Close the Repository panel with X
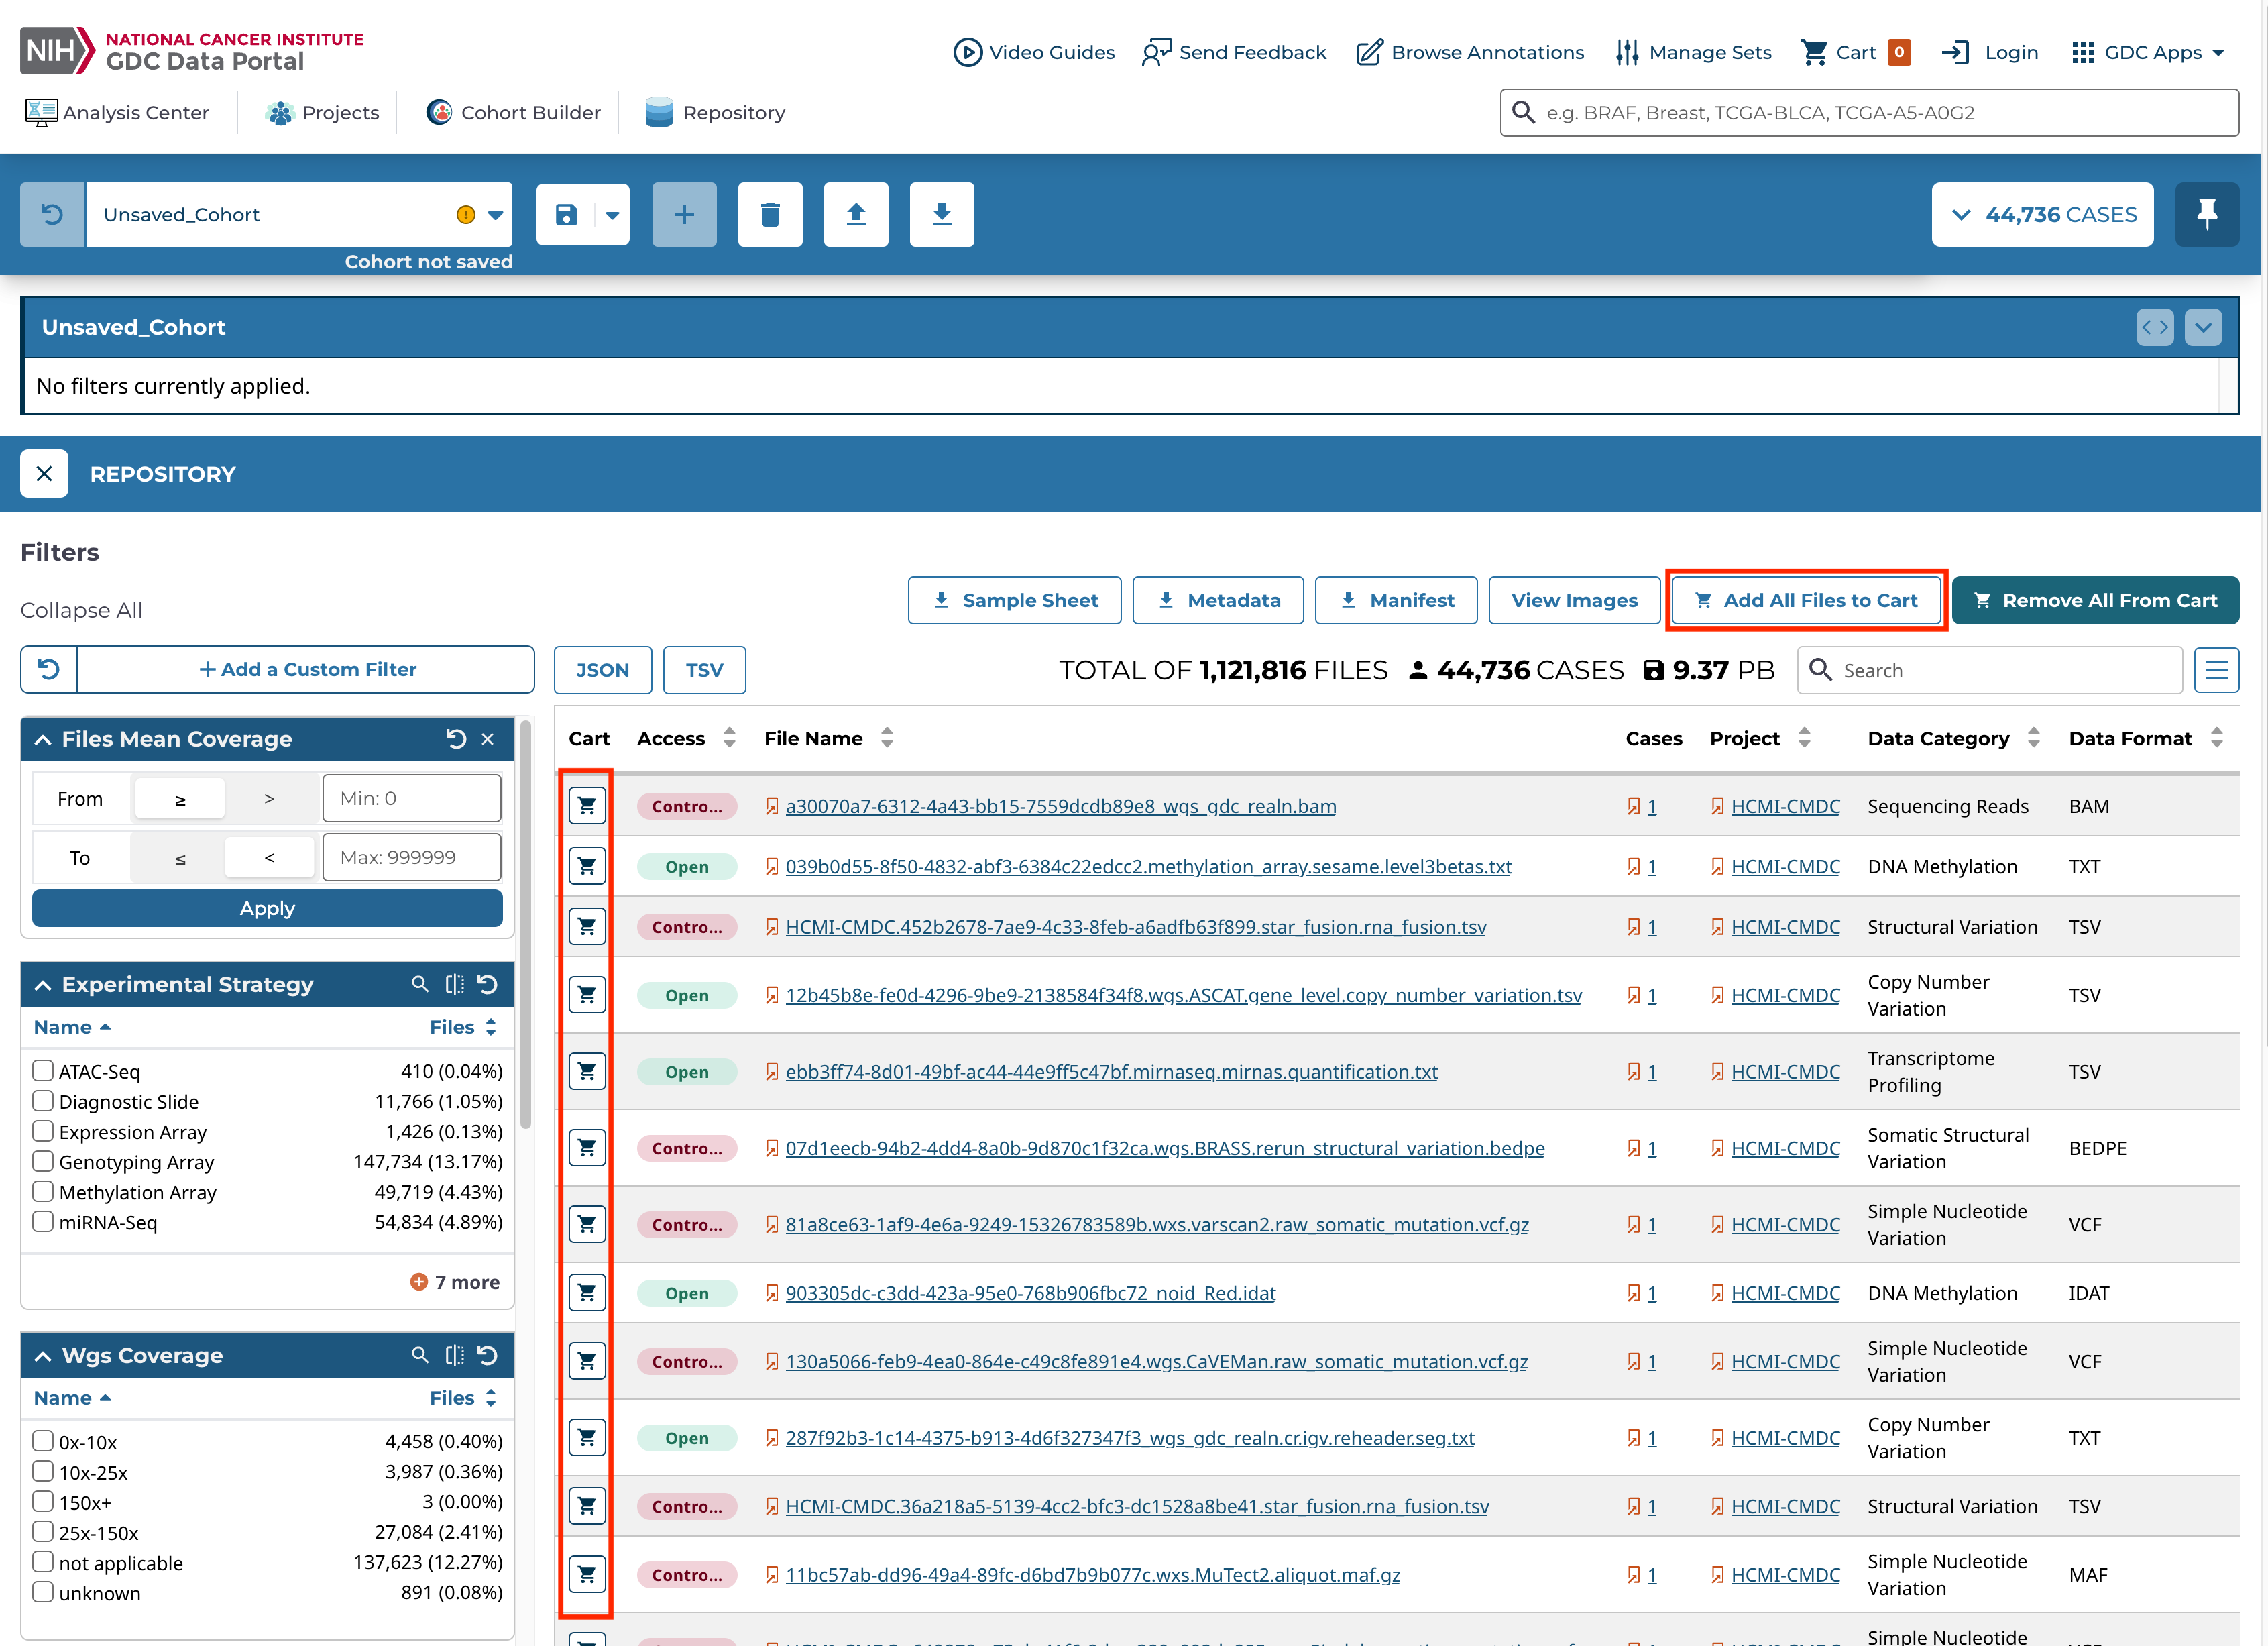This screenshot has height=1646, width=2268. click(44, 474)
